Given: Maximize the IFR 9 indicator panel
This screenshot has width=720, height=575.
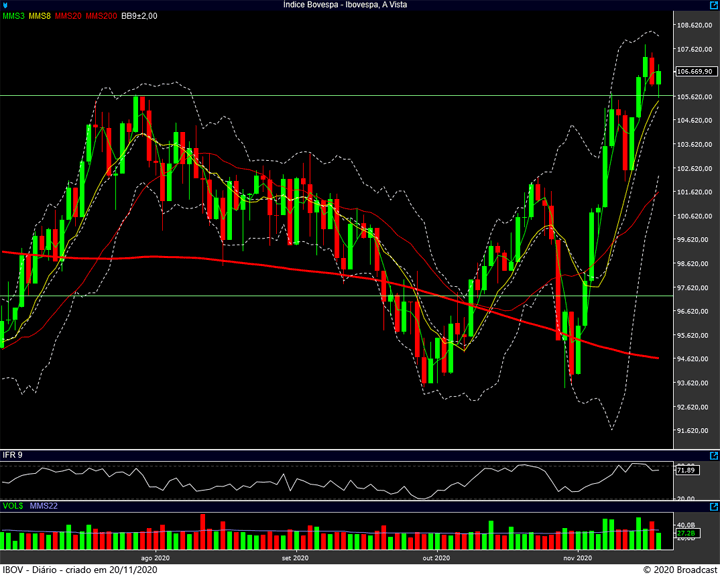Looking at the screenshot, I should [x=713, y=456].
